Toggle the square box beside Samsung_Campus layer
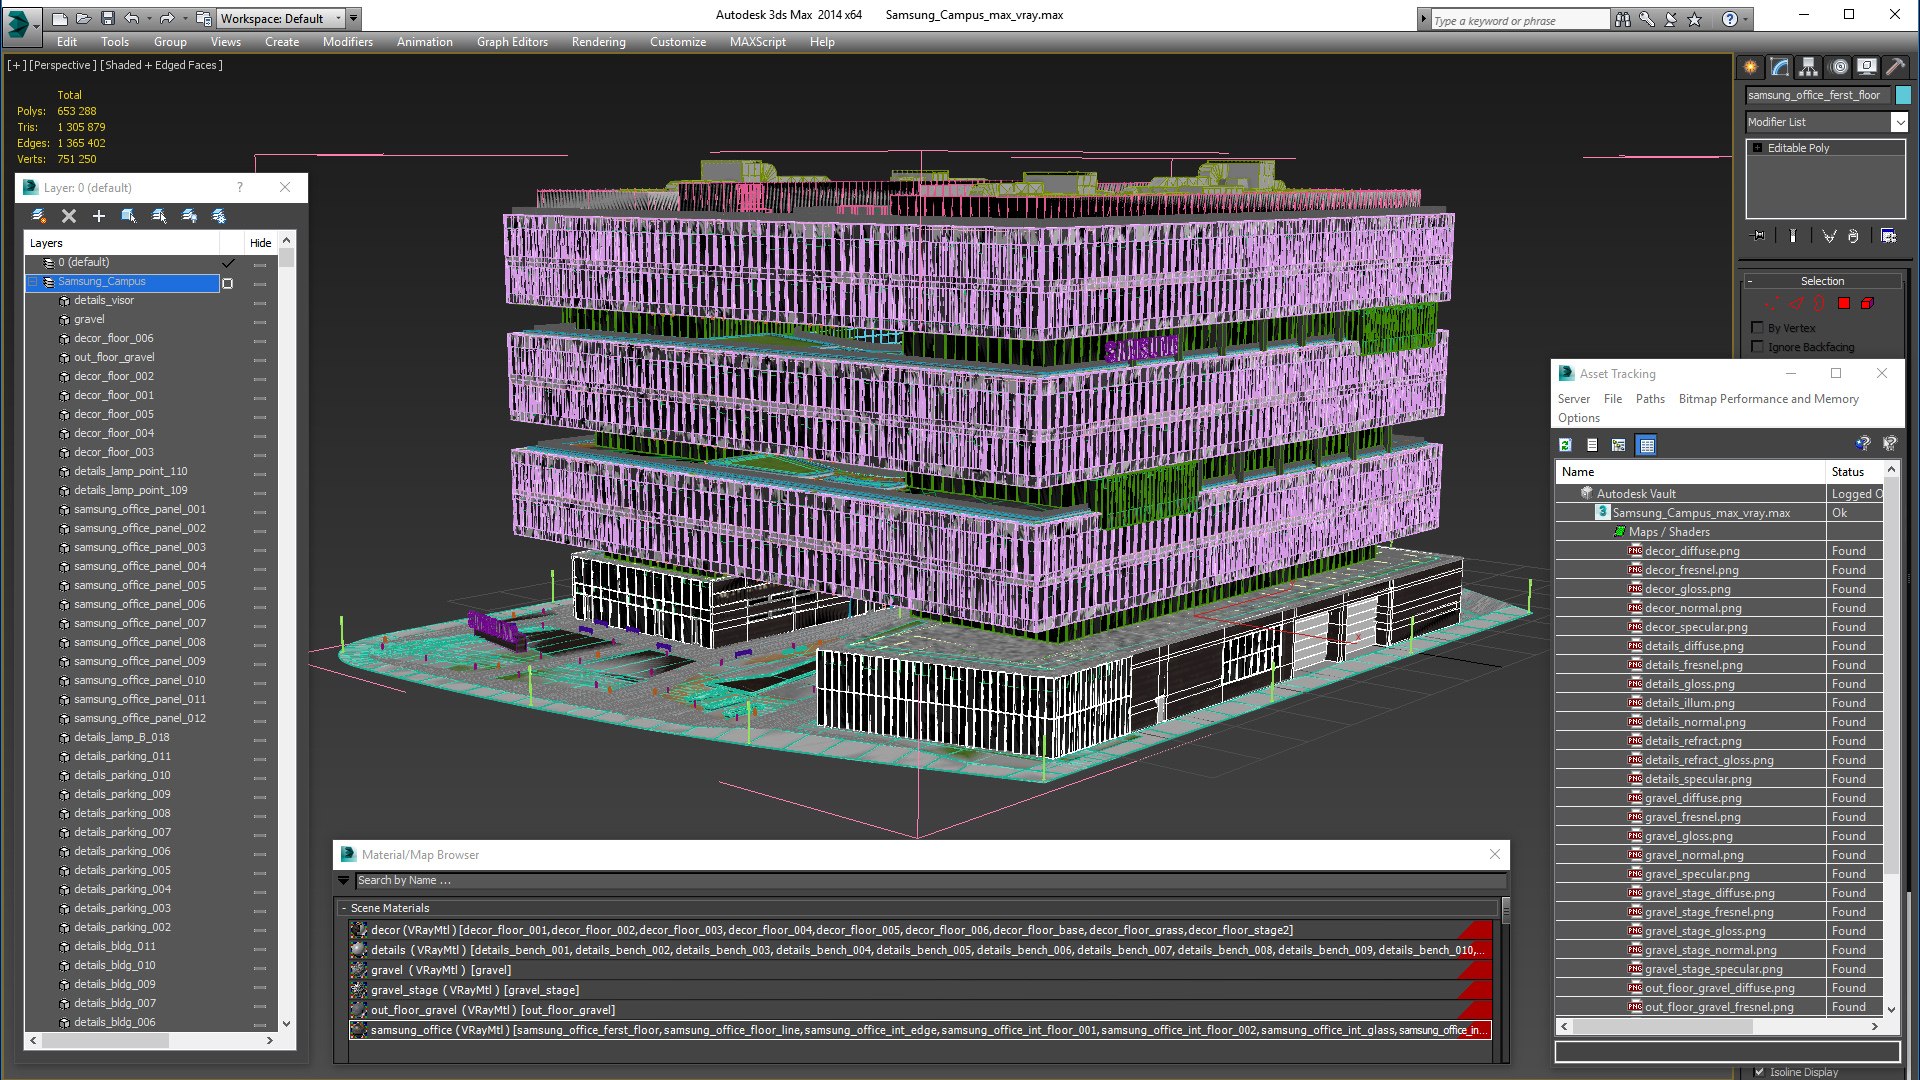Viewport: 1920px width, 1080px height. (228, 283)
